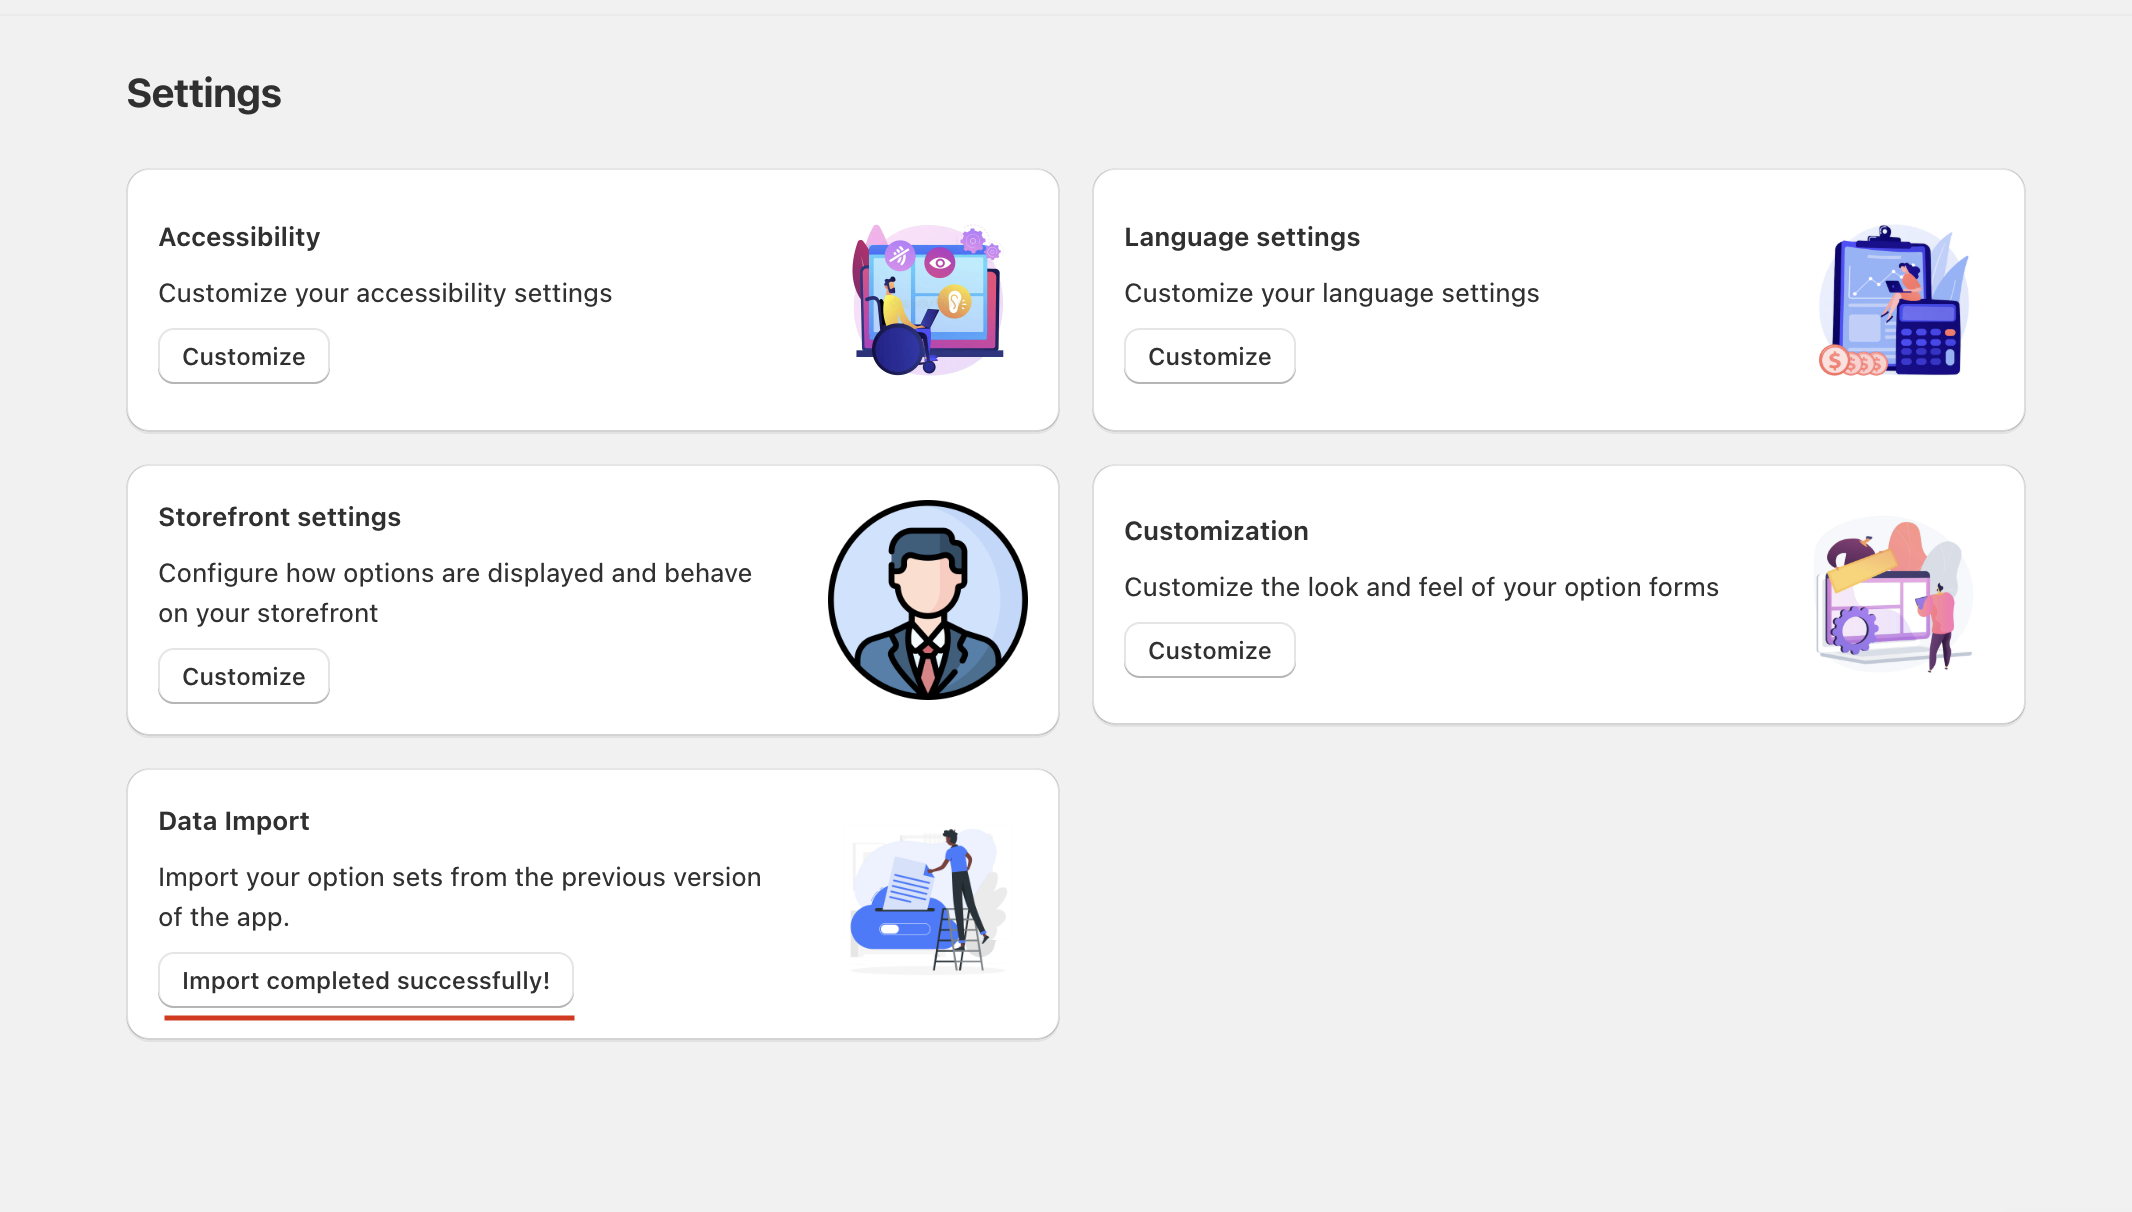
Task: Click text 'Customize your accessibility settings'
Action: (385, 293)
